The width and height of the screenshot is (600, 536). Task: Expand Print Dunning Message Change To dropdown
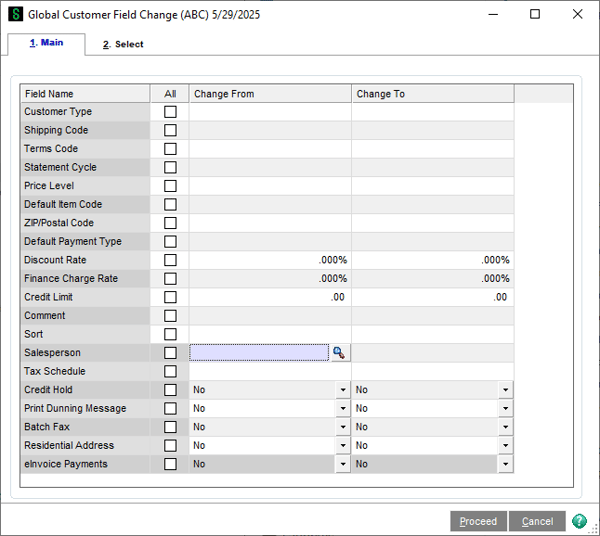point(505,409)
